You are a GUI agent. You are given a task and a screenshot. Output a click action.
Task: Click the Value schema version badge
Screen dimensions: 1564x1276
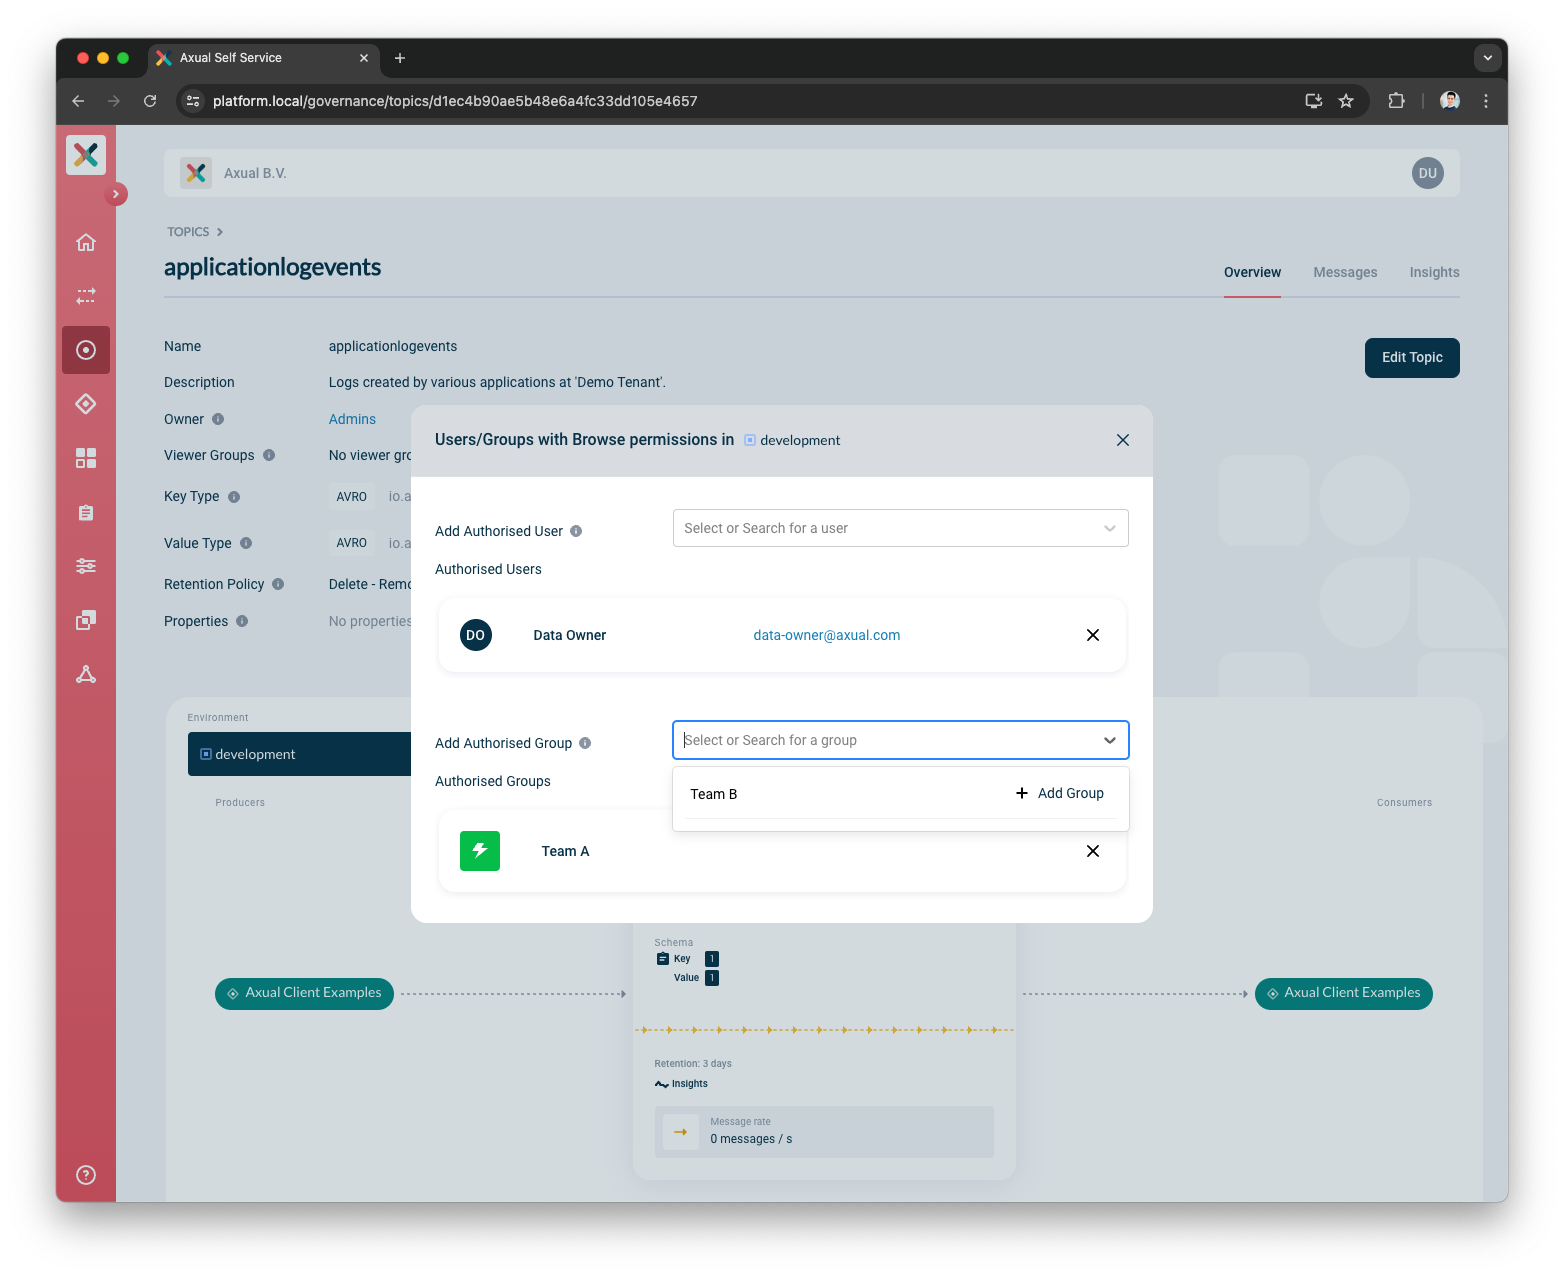712,978
